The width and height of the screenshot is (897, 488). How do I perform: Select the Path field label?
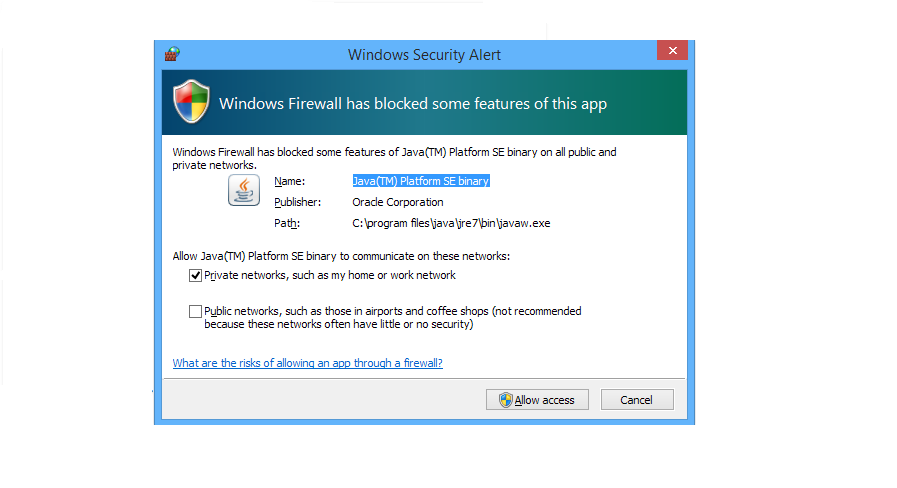point(286,223)
